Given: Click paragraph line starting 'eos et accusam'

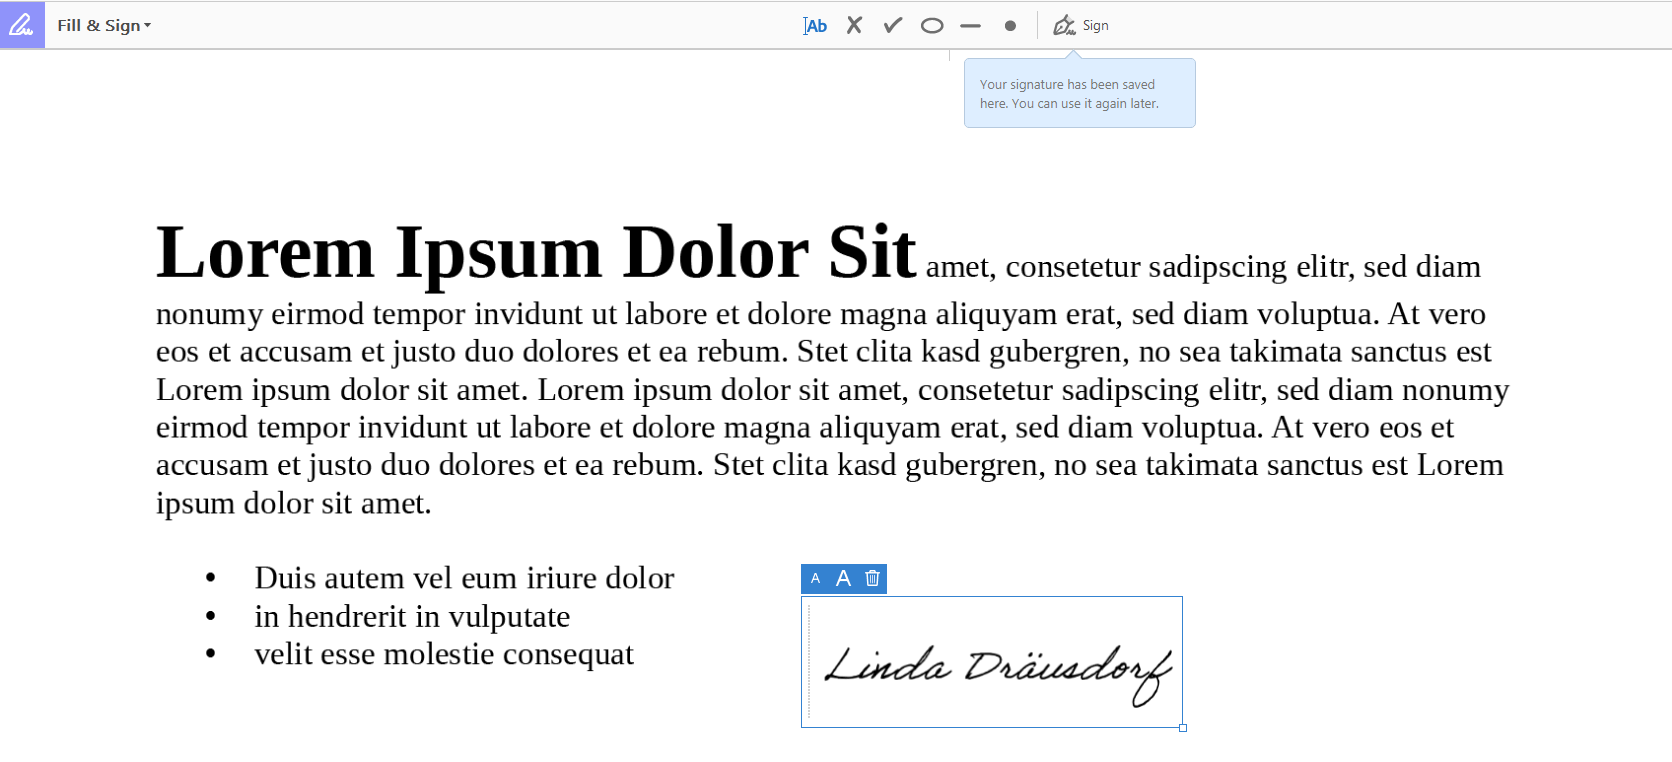Looking at the screenshot, I should pyautogui.click(x=823, y=352).
